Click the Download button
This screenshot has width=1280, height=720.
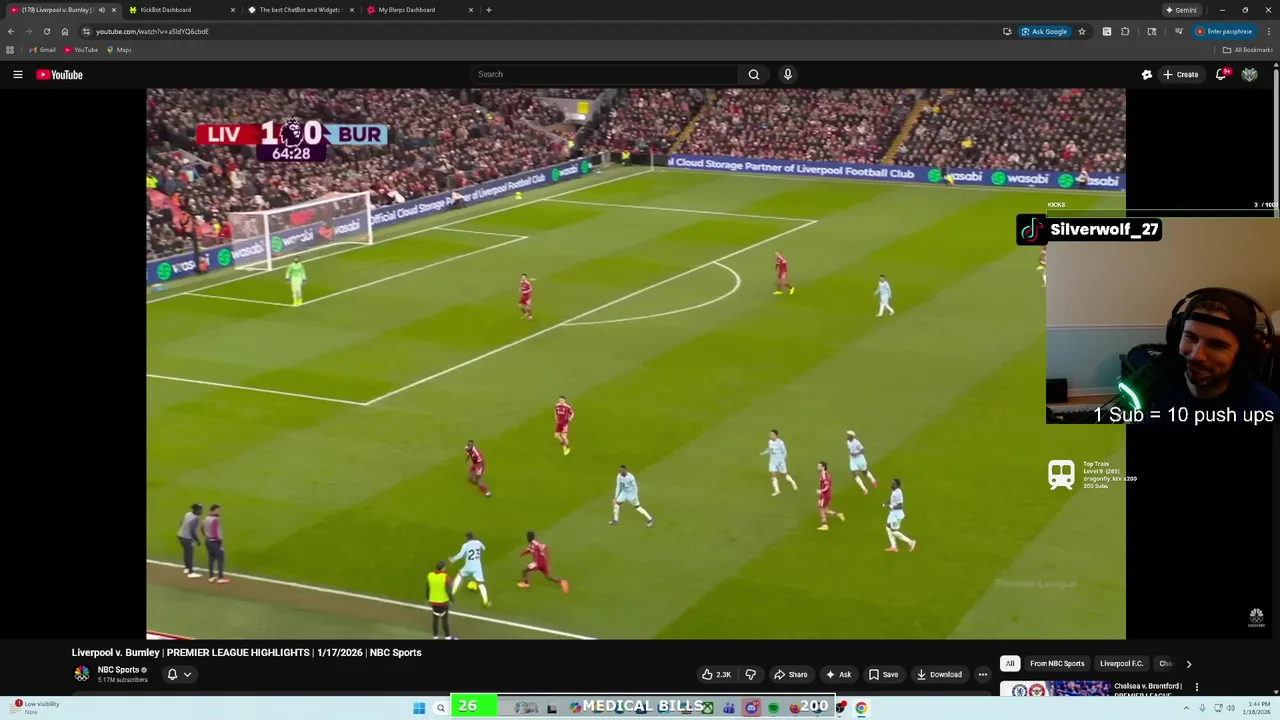click(939, 674)
